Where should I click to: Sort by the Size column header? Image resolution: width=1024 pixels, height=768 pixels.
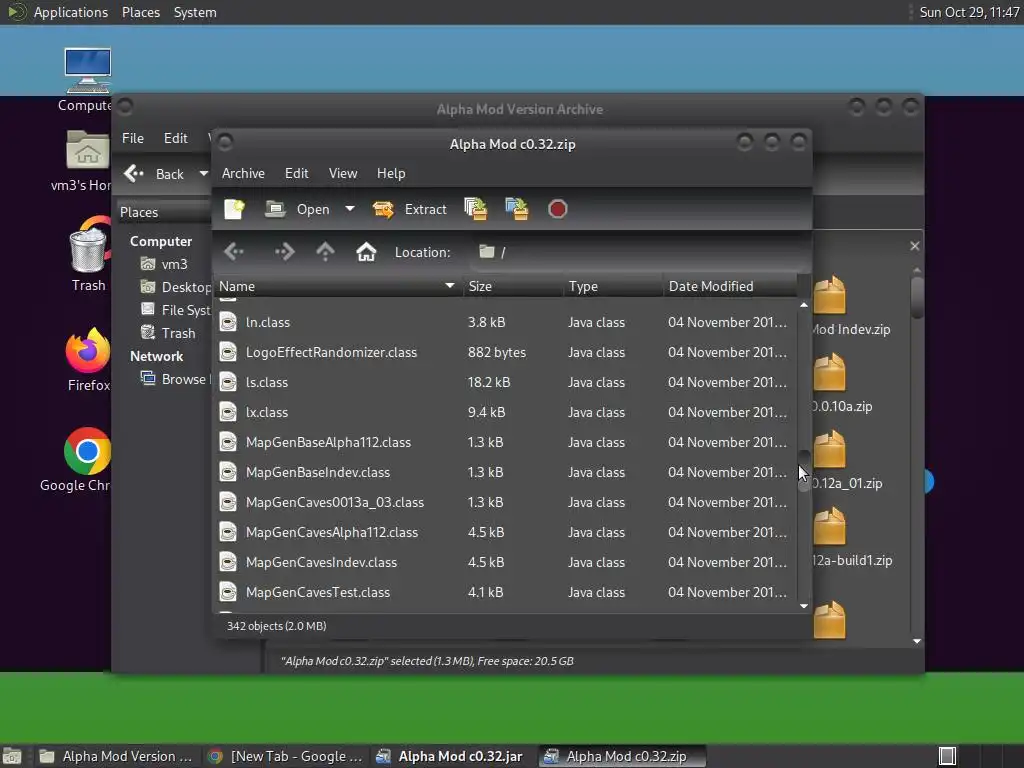pos(513,286)
